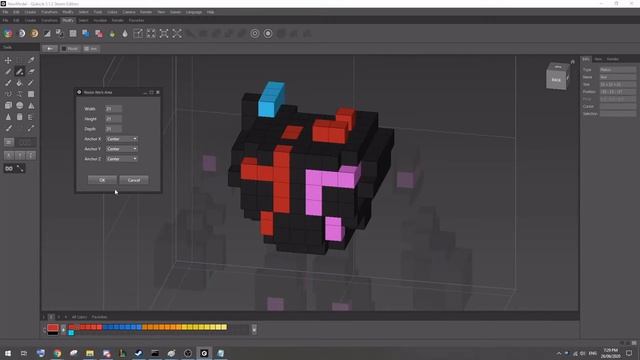This screenshot has height=360, width=640.
Task: Pick the red foreground color swatch
Action: [53, 327]
